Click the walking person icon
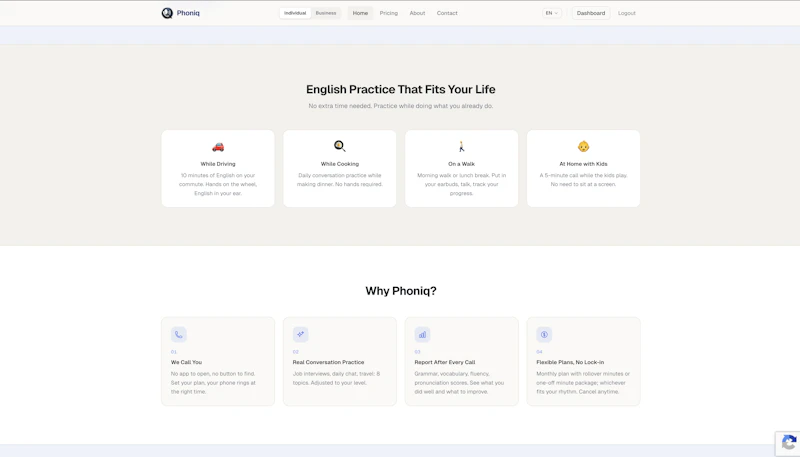Screen dimensions: 800x457 click(x=461, y=147)
